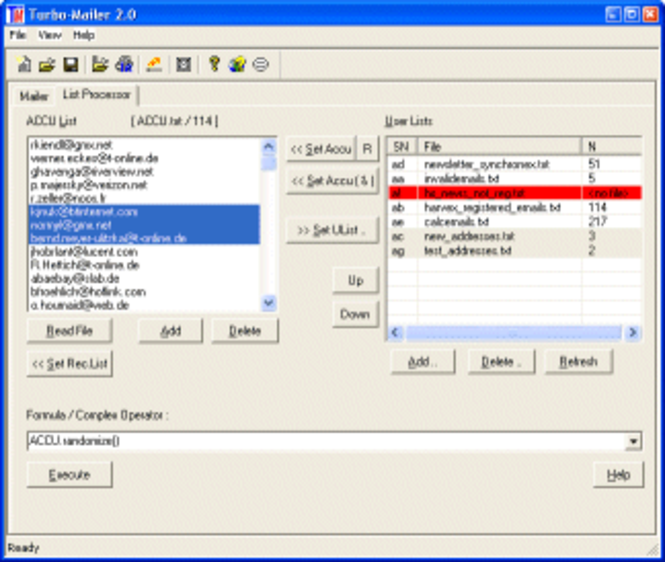
Task: Click the New document toolbar icon
Action: pyautogui.click(x=24, y=64)
